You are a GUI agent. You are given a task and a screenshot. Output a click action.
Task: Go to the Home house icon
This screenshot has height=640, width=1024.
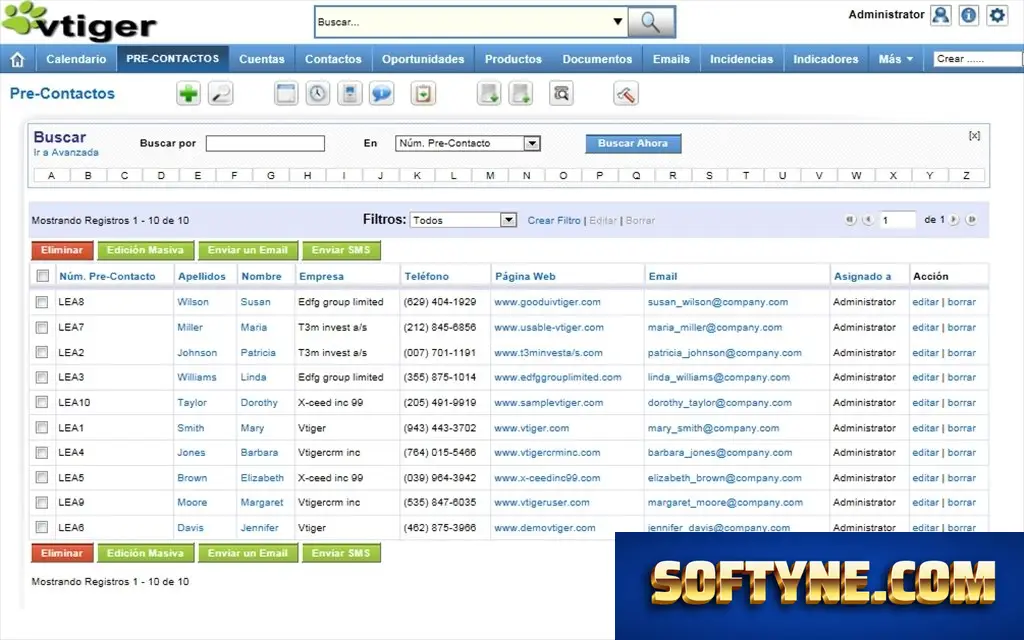point(18,59)
